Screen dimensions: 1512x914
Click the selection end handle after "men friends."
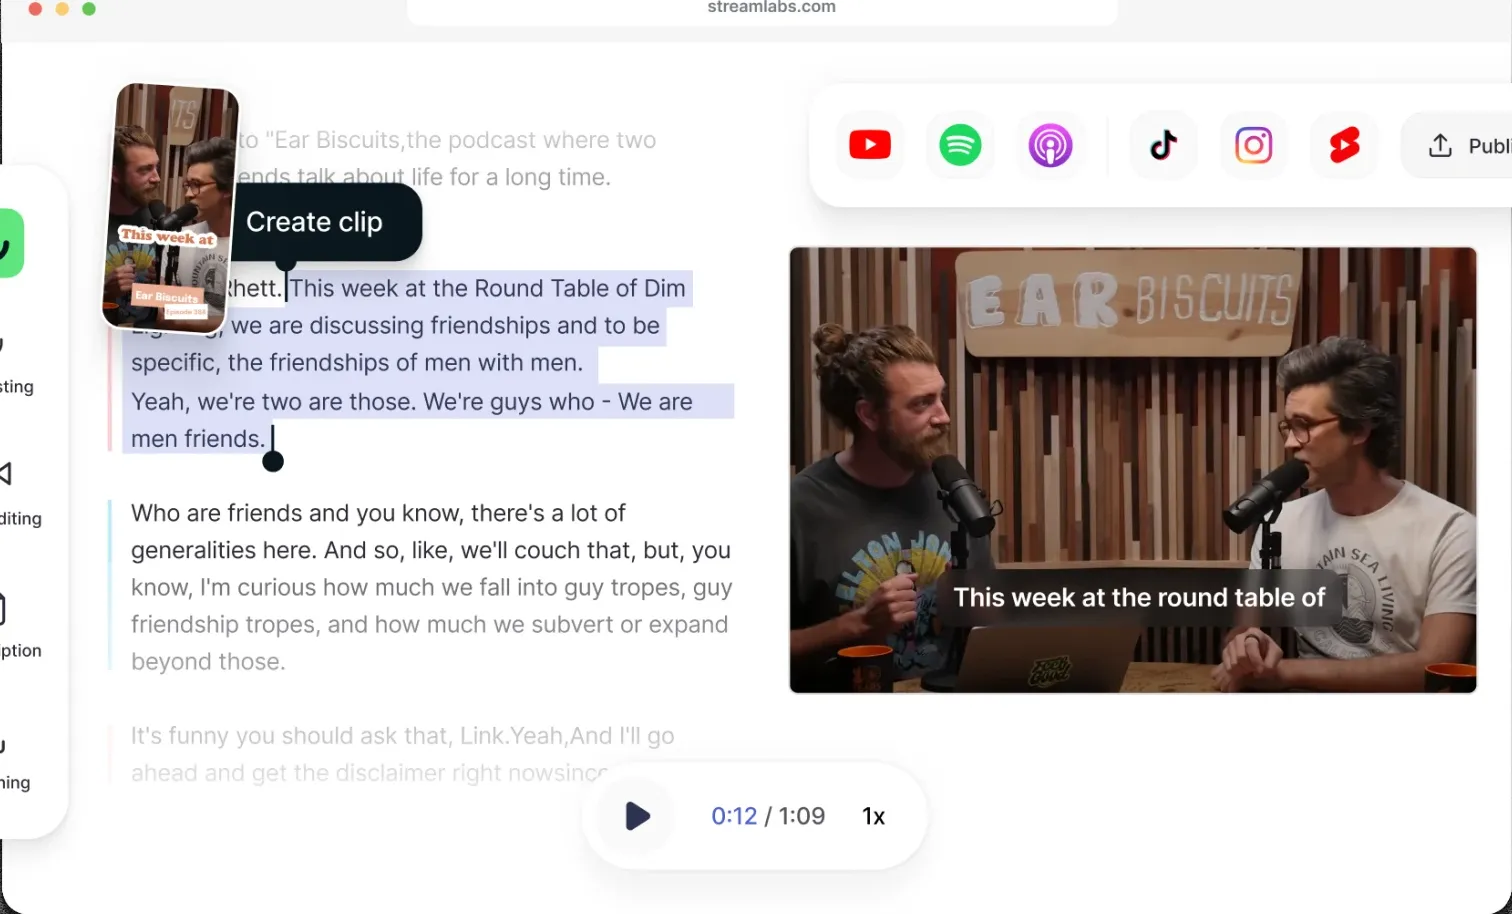273,460
